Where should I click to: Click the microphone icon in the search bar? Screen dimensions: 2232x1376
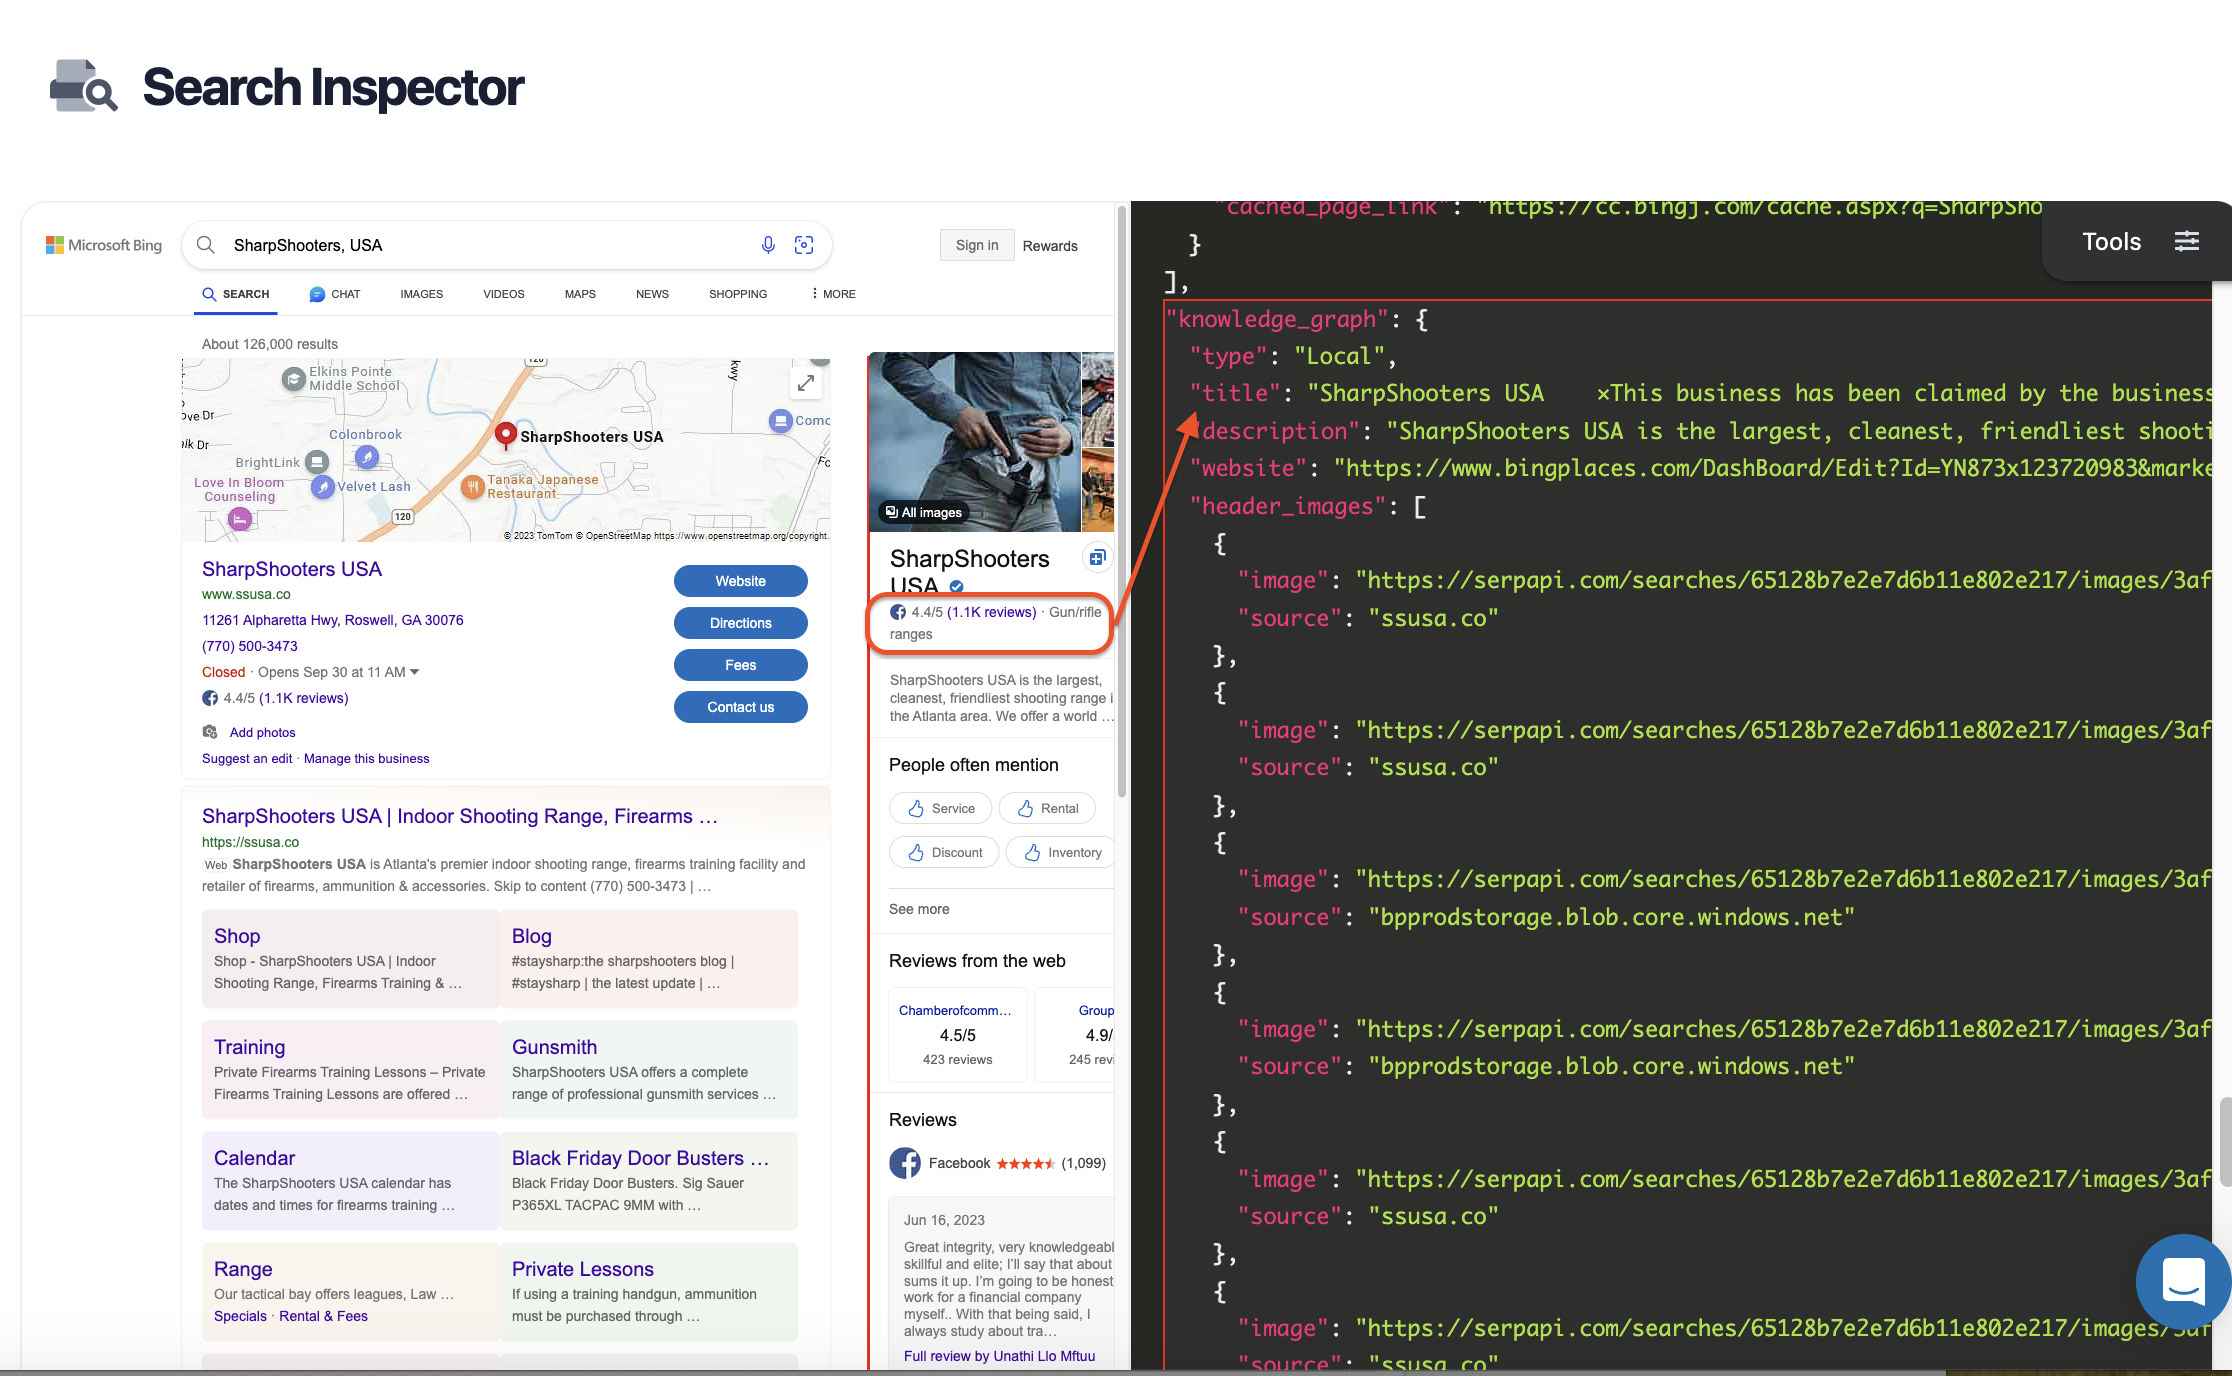tap(768, 245)
